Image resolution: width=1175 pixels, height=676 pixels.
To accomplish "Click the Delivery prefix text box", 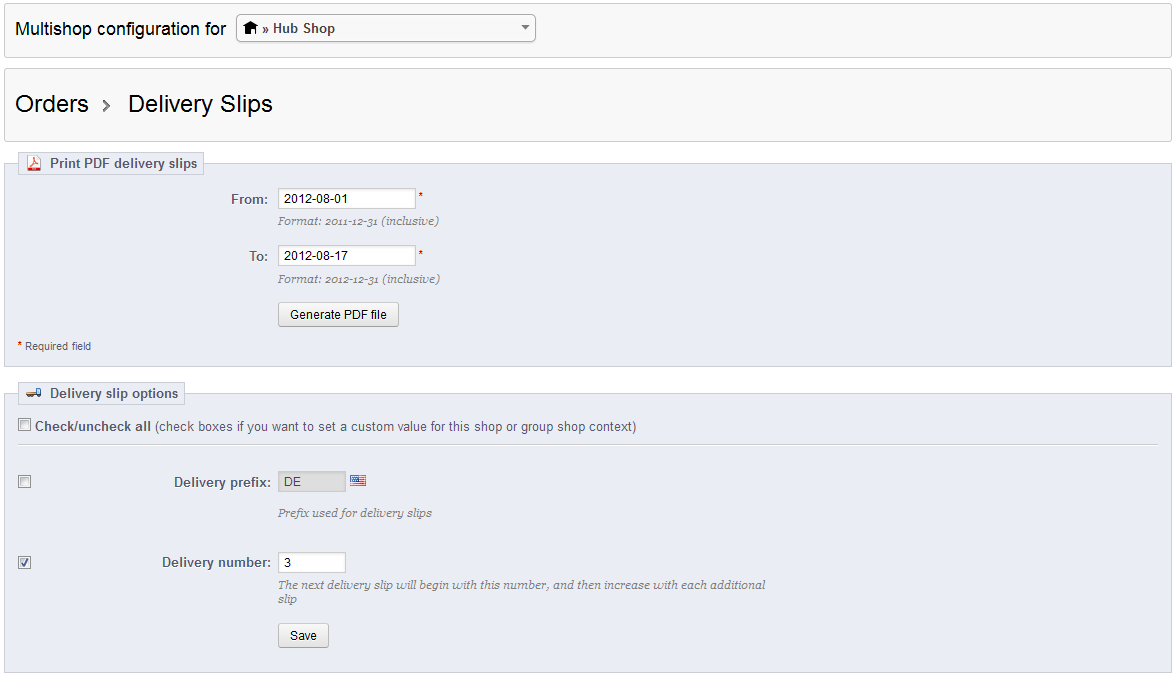I will (x=311, y=482).
